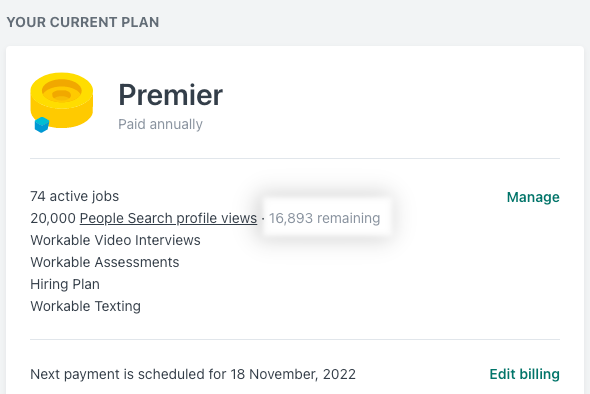Viewport: 590px width, 394px height.
Task: Click the Premier plan title
Action: [170, 95]
